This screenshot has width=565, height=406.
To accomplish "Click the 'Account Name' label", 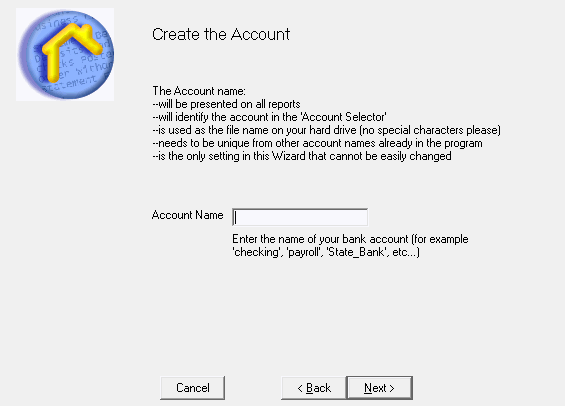I will pos(187,215).
